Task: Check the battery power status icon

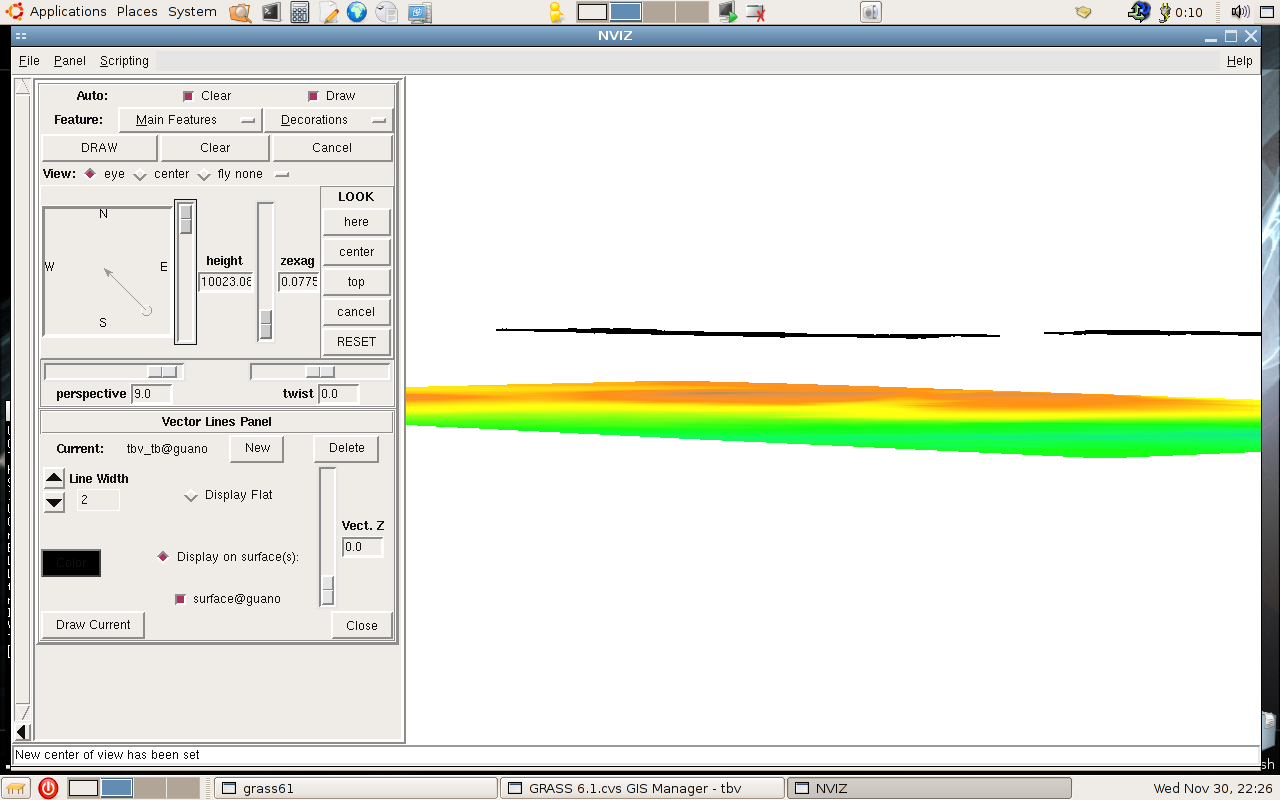Action: tap(1164, 12)
